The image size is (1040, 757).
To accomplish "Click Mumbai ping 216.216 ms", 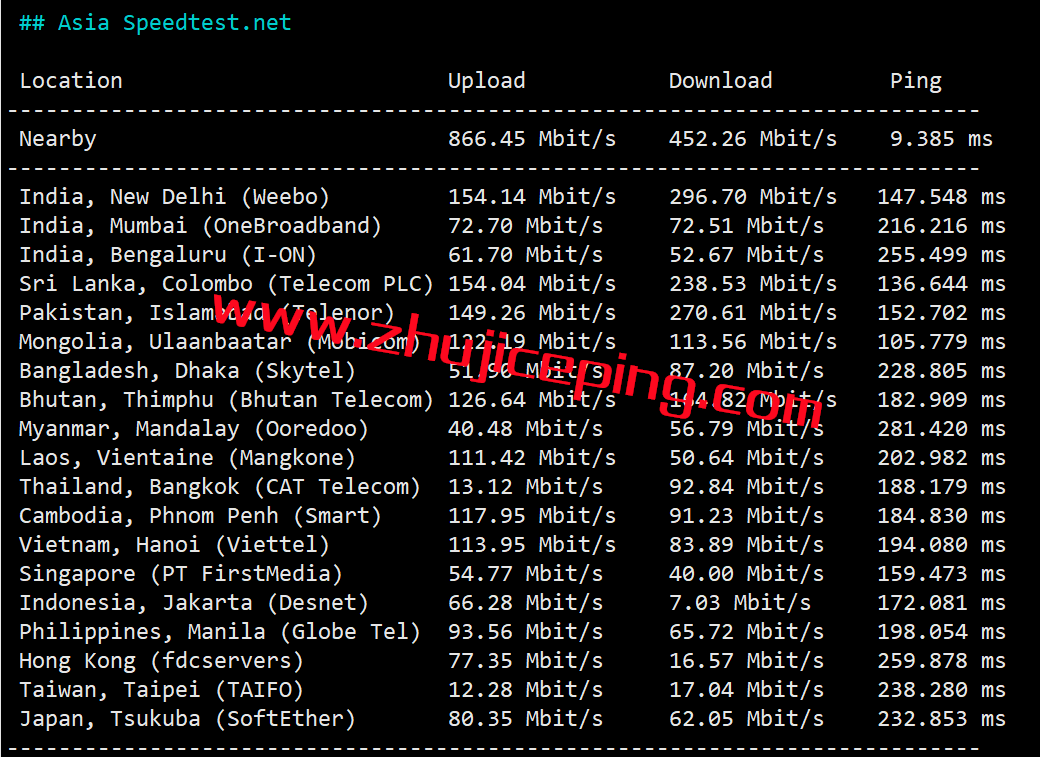I will [941, 226].
